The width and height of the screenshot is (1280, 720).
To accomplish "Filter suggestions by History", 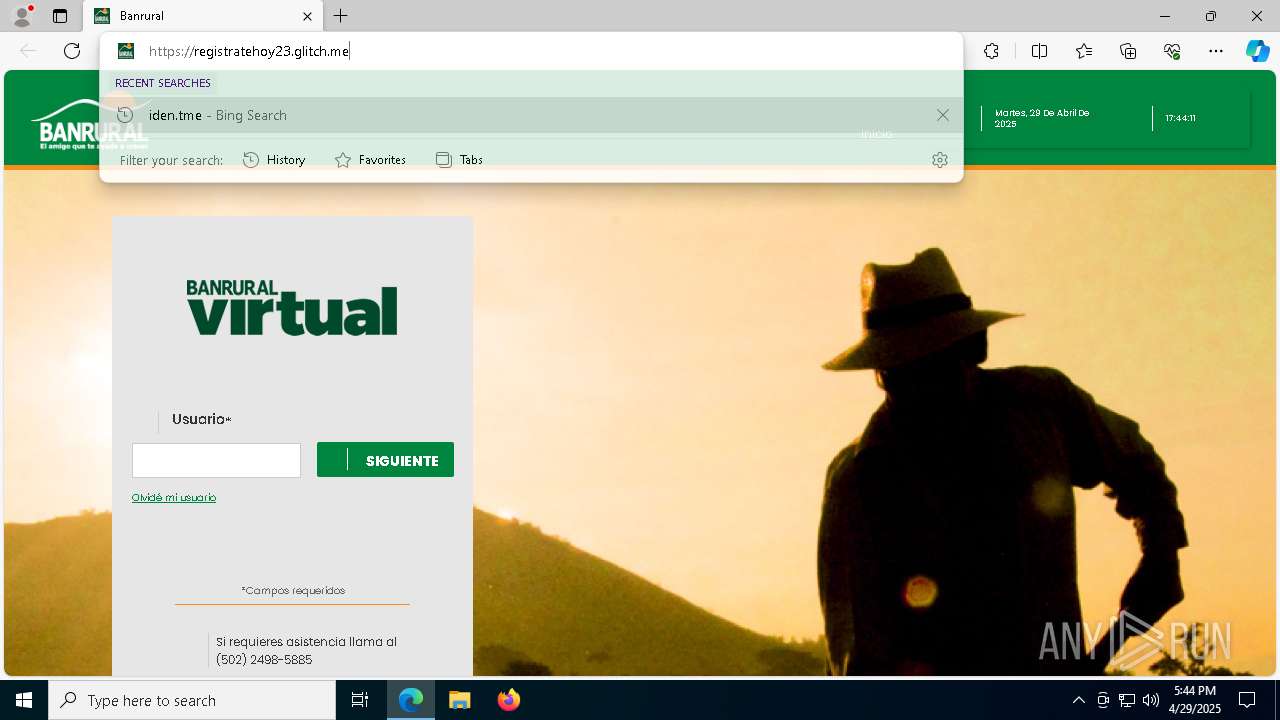I will (274, 160).
